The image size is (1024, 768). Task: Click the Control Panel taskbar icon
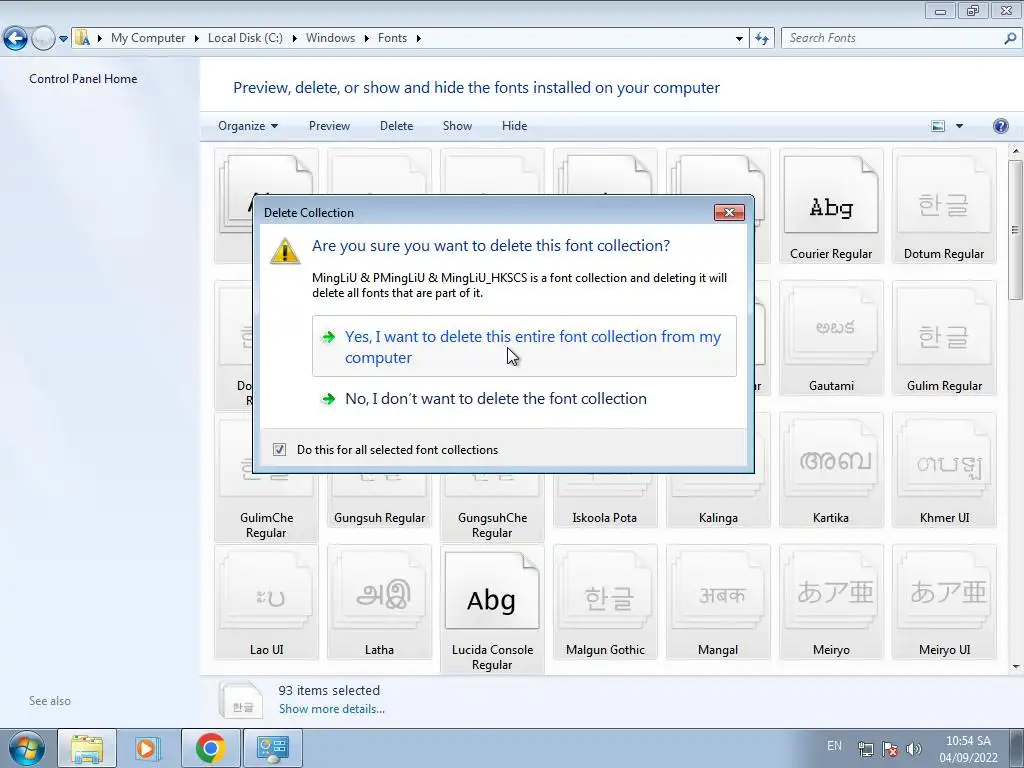(272, 748)
